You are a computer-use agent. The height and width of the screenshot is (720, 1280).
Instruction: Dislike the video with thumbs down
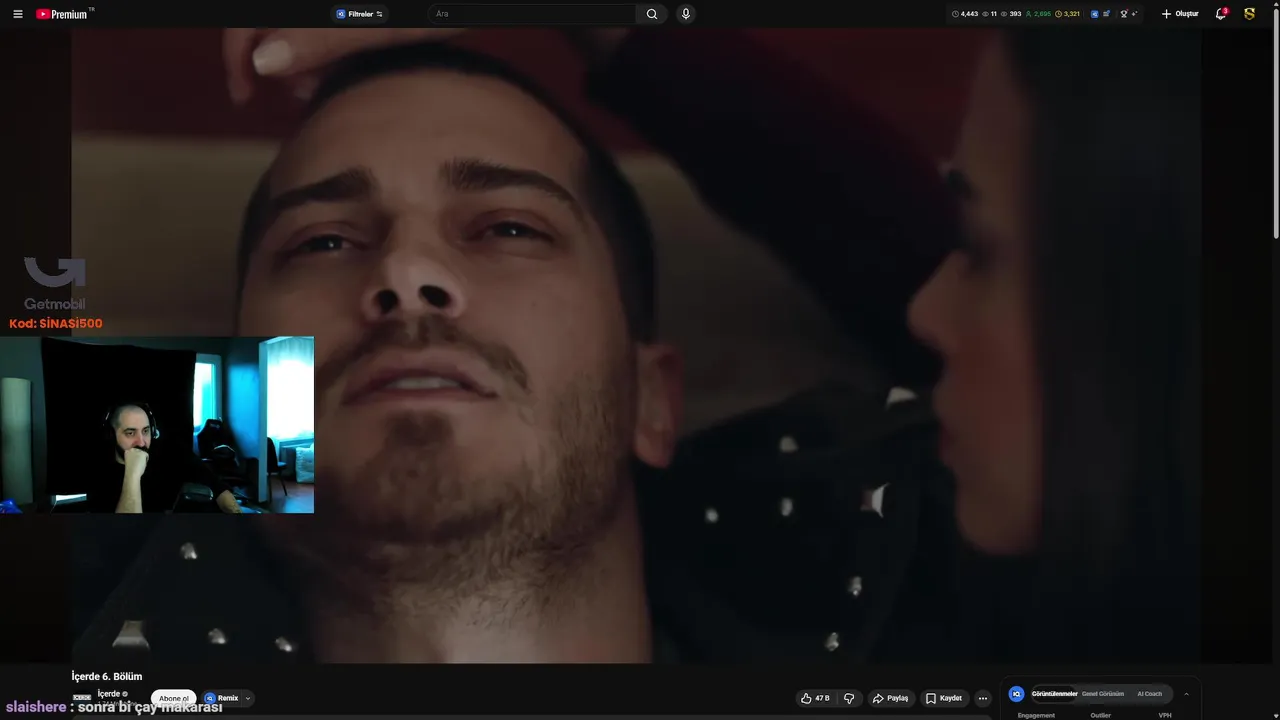[849, 698]
